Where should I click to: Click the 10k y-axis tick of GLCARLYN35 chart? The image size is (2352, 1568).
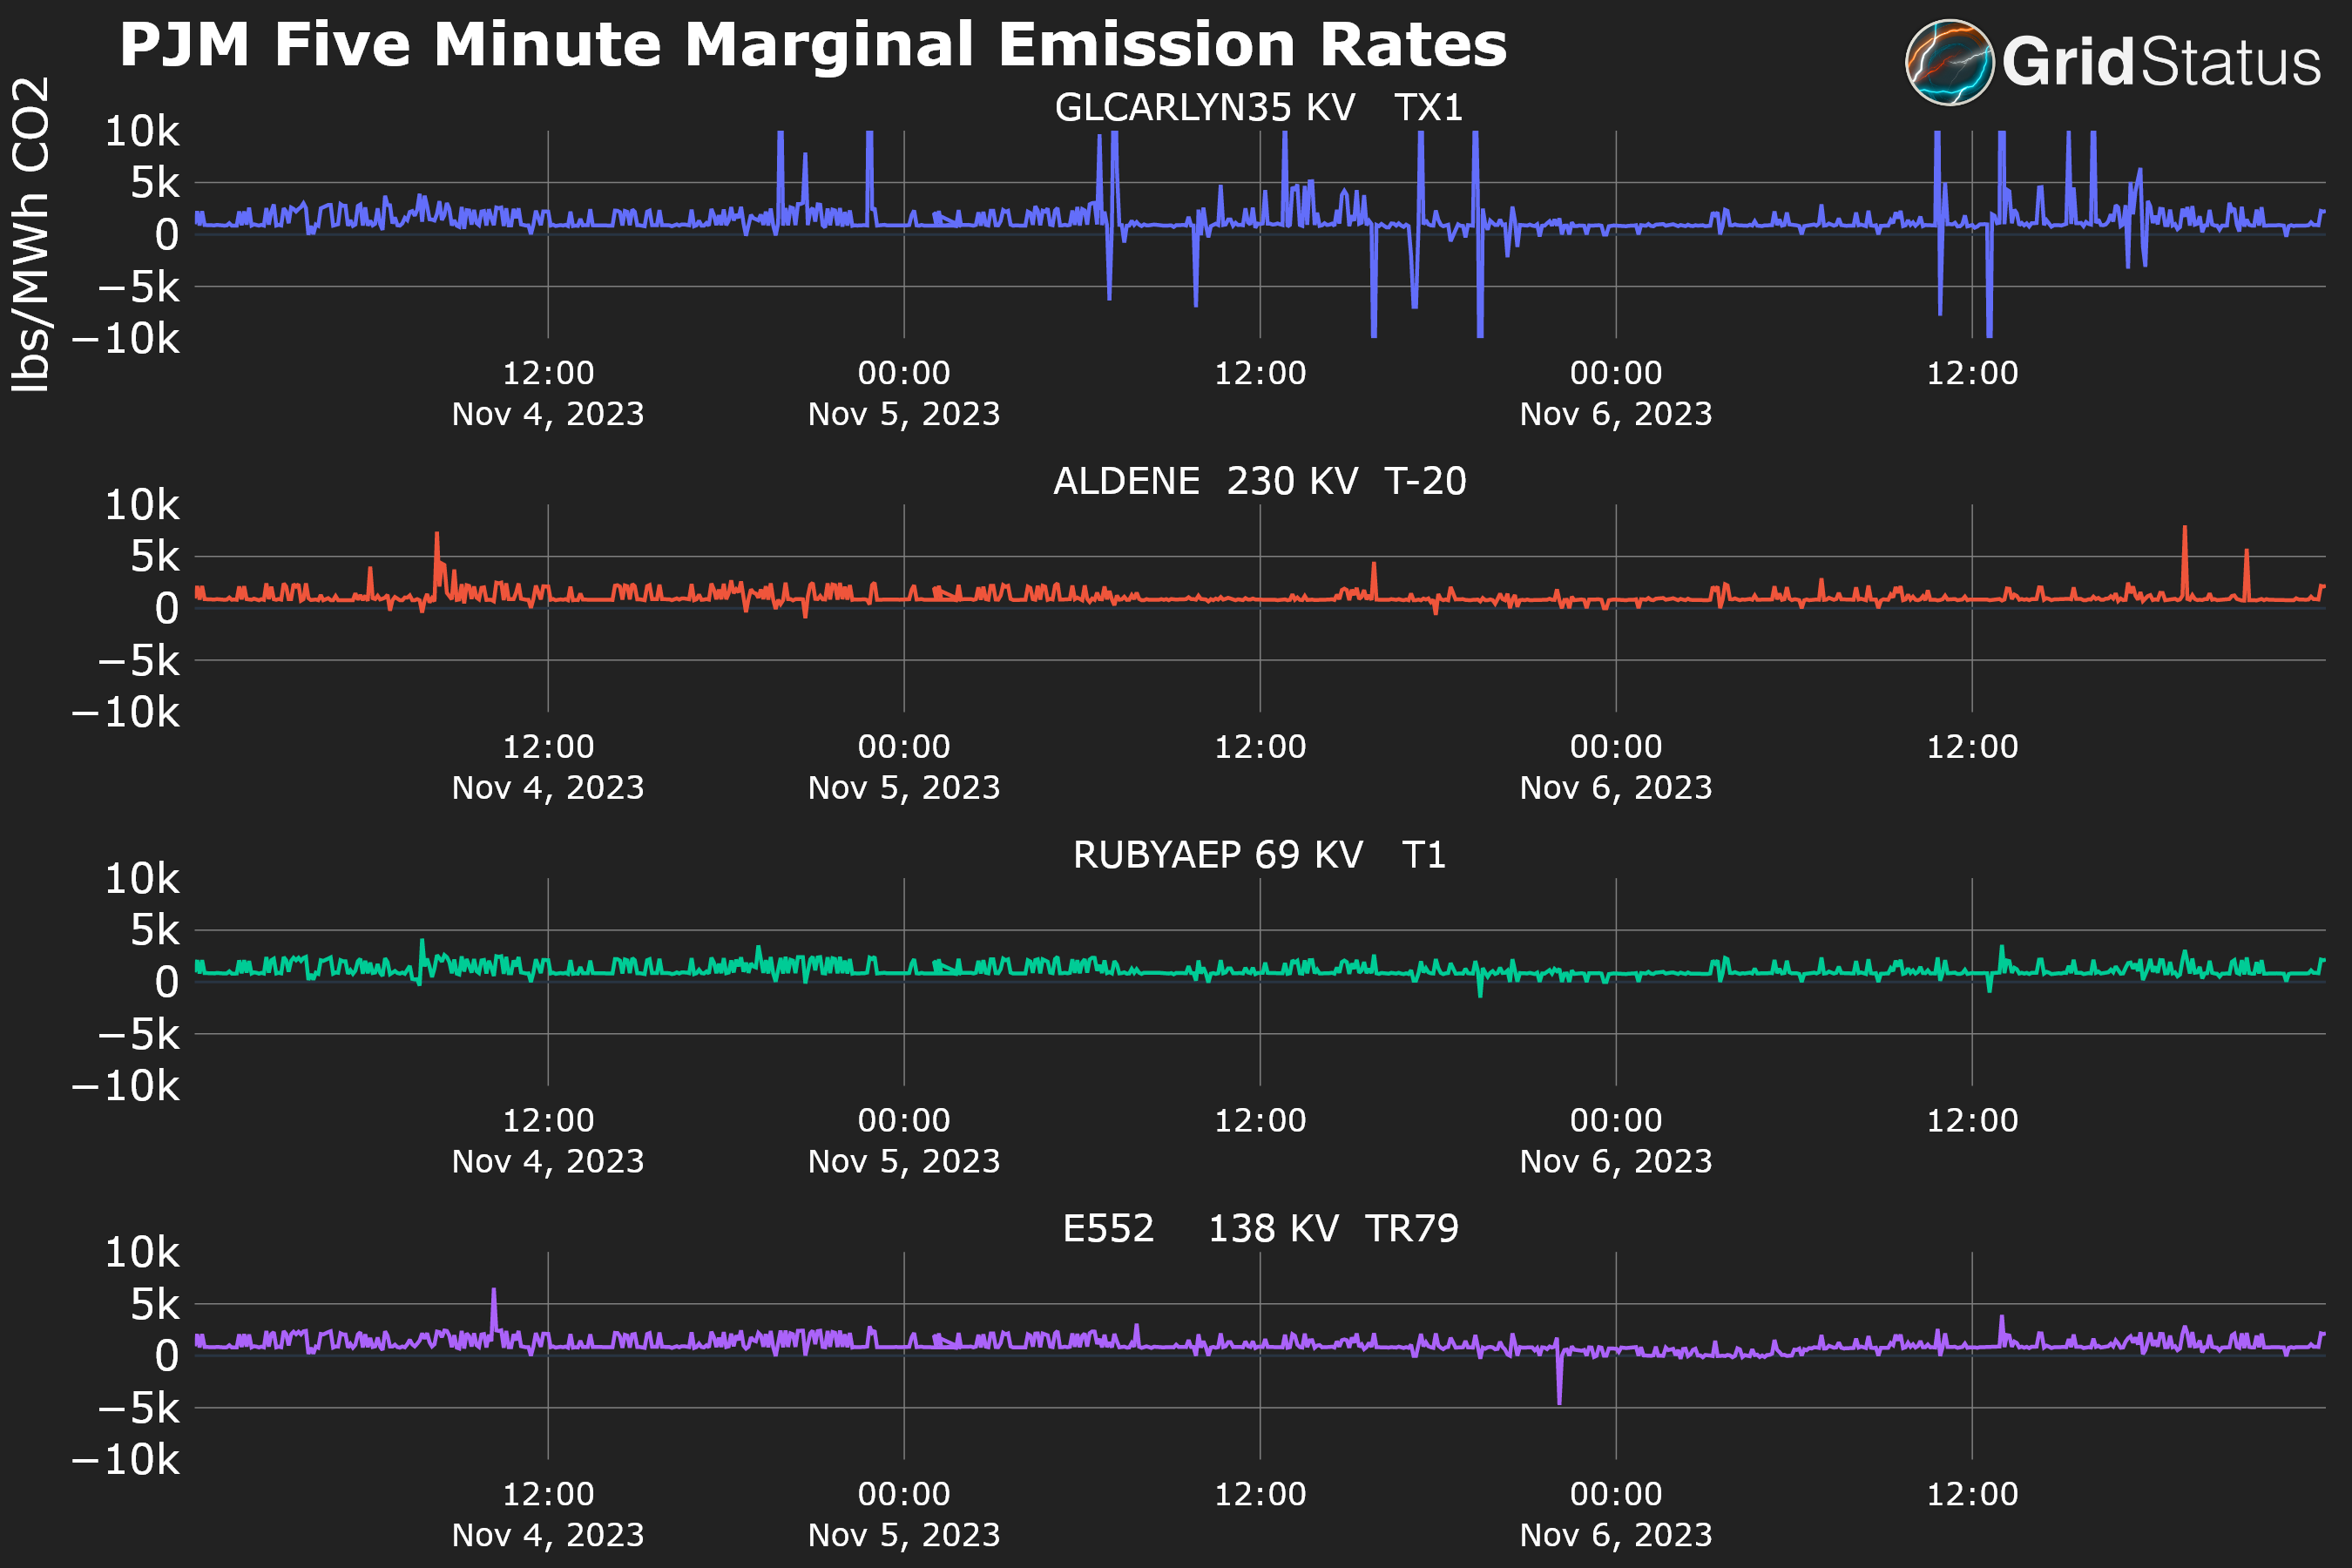[142, 131]
